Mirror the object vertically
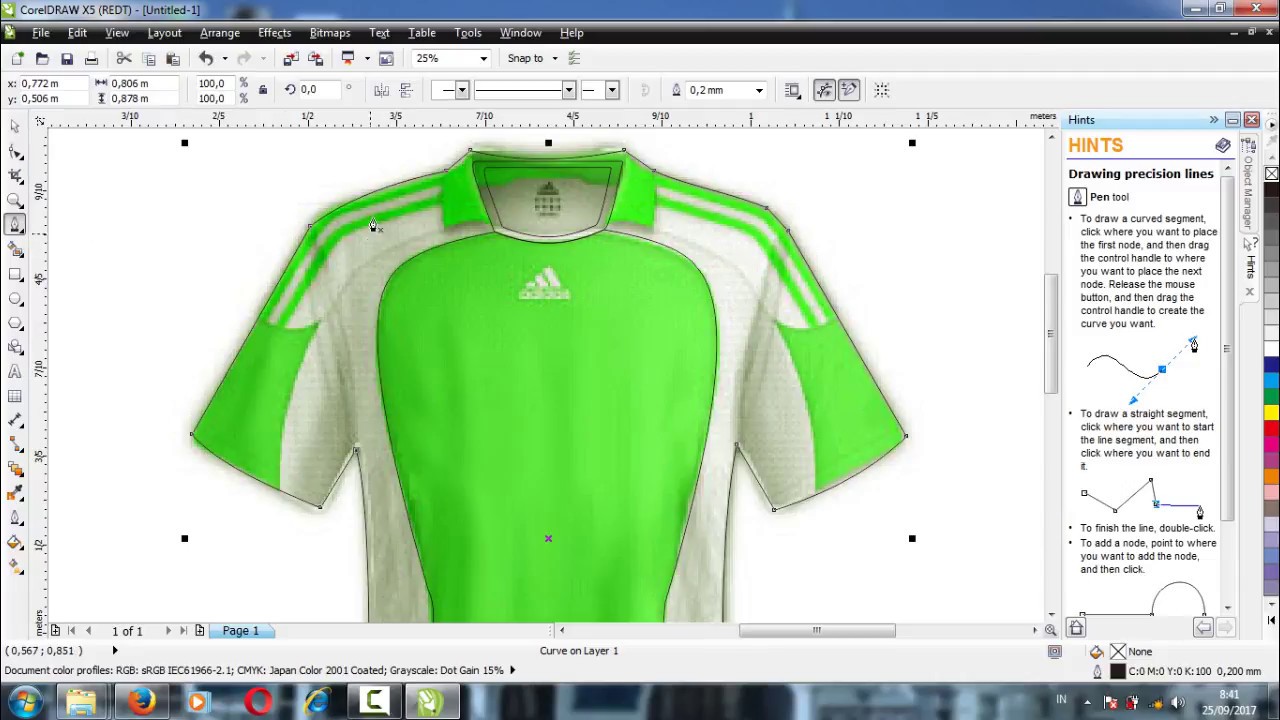Viewport: 1280px width, 720px height. 406,90
